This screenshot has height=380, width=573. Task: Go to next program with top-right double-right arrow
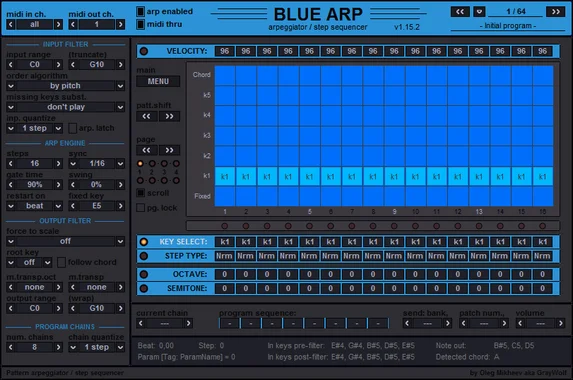pos(555,12)
